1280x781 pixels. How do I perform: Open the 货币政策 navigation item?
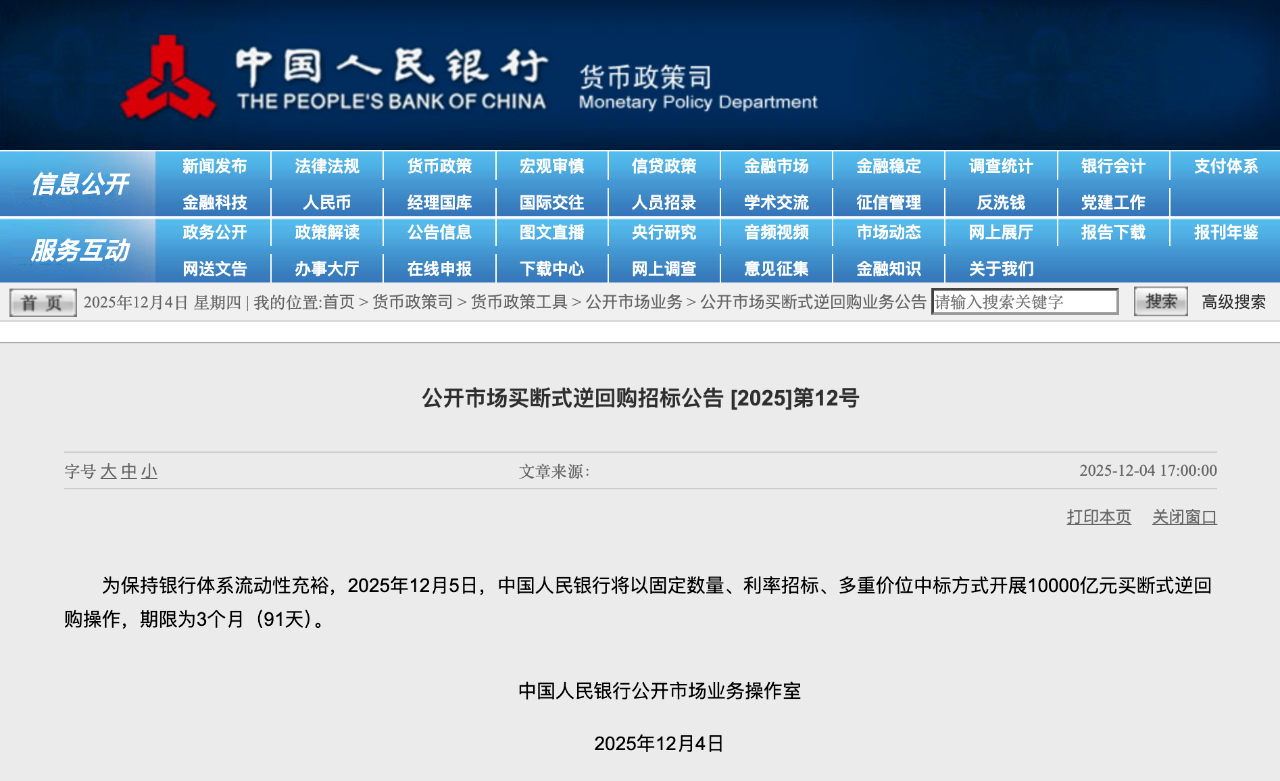coord(438,166)
